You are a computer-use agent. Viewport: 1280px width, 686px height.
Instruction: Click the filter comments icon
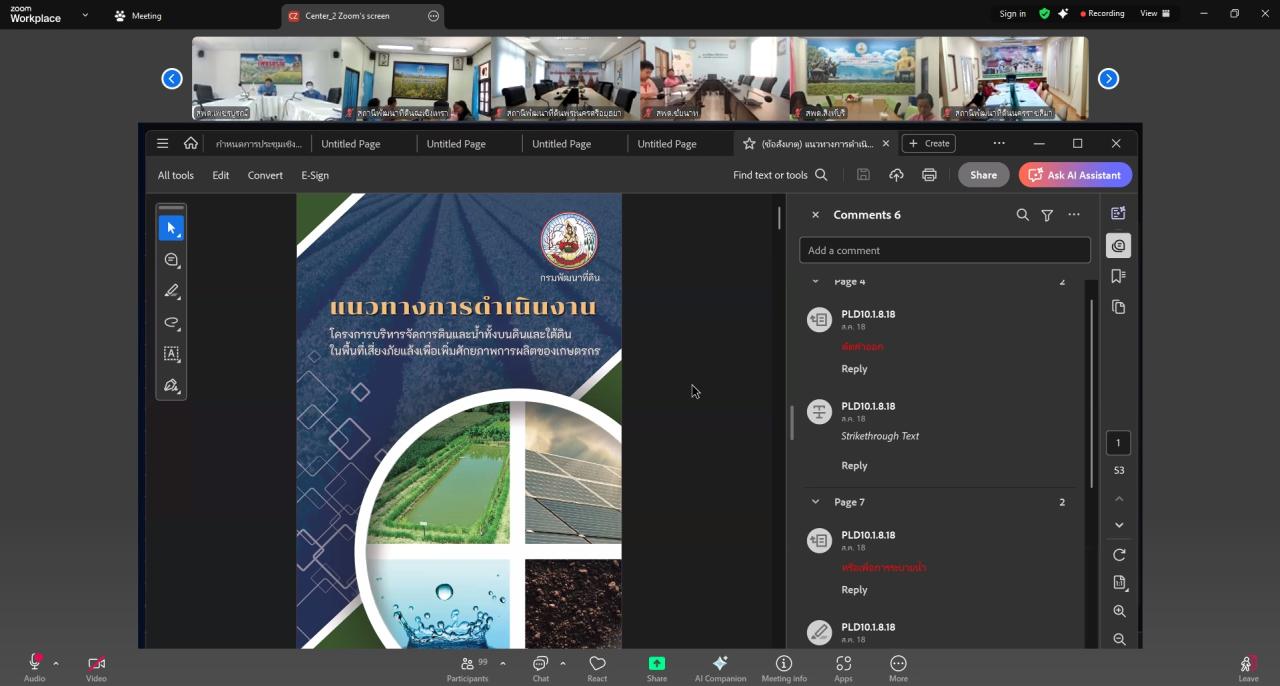pyautogui.click(x=1047, y=215)
